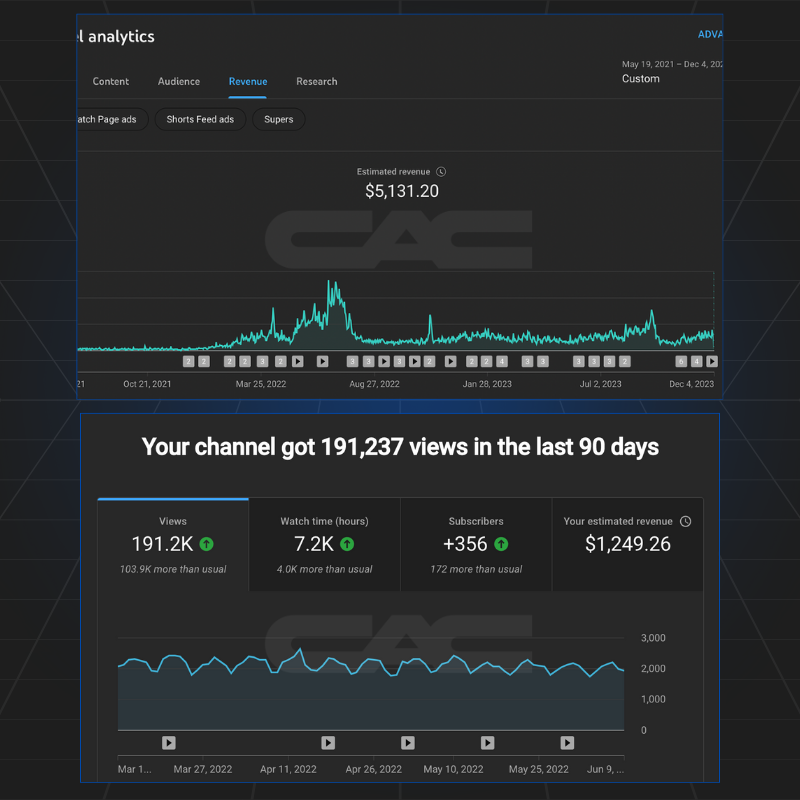This screenshot has width=800, height=800.
Task: Click the first 2 marker in revenue timeline
Action: pos(188,361)
